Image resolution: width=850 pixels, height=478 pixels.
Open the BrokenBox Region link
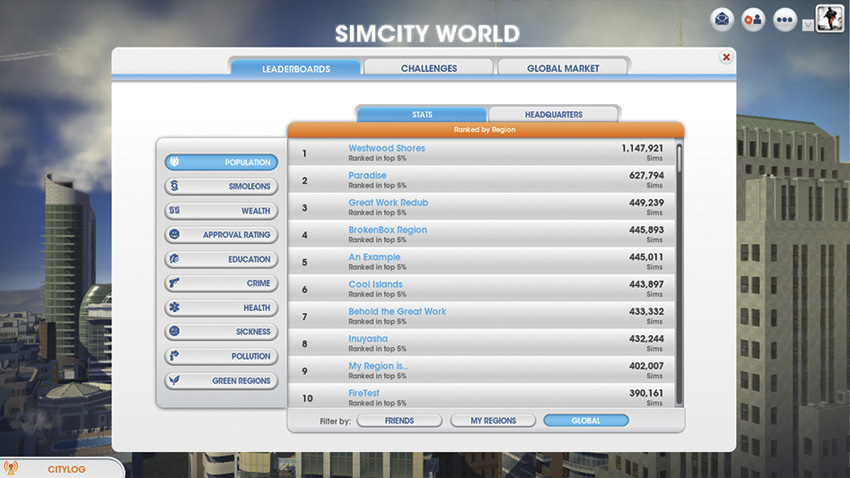[x=388, y=230]
